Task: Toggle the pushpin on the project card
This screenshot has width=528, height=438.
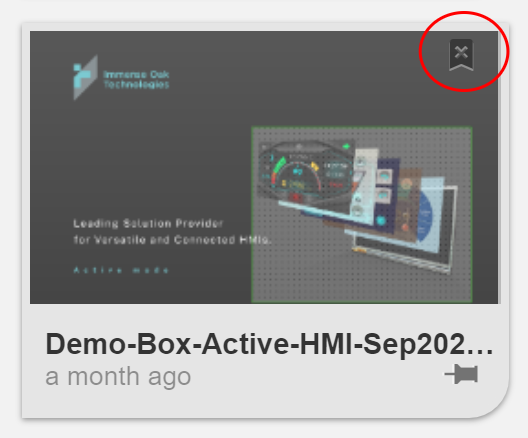Action: pyautogui.click(x=461, y=374)
